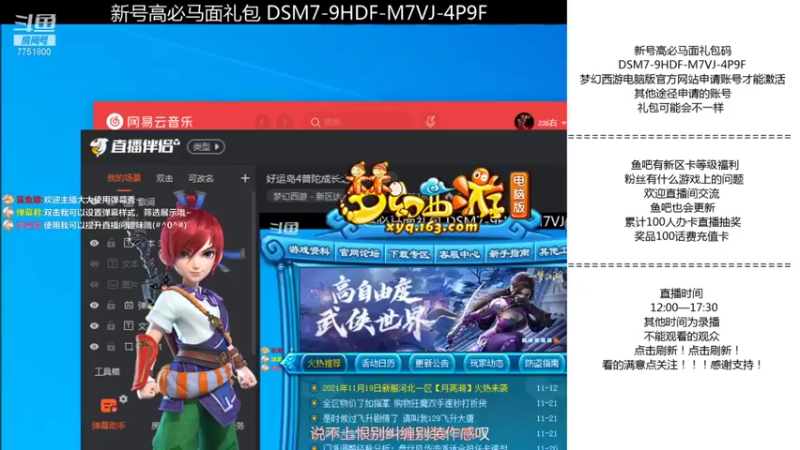Hide the 弹幕 source layer via its eye
Viewport: 800px width, 450px height.
tap(94, 305)
